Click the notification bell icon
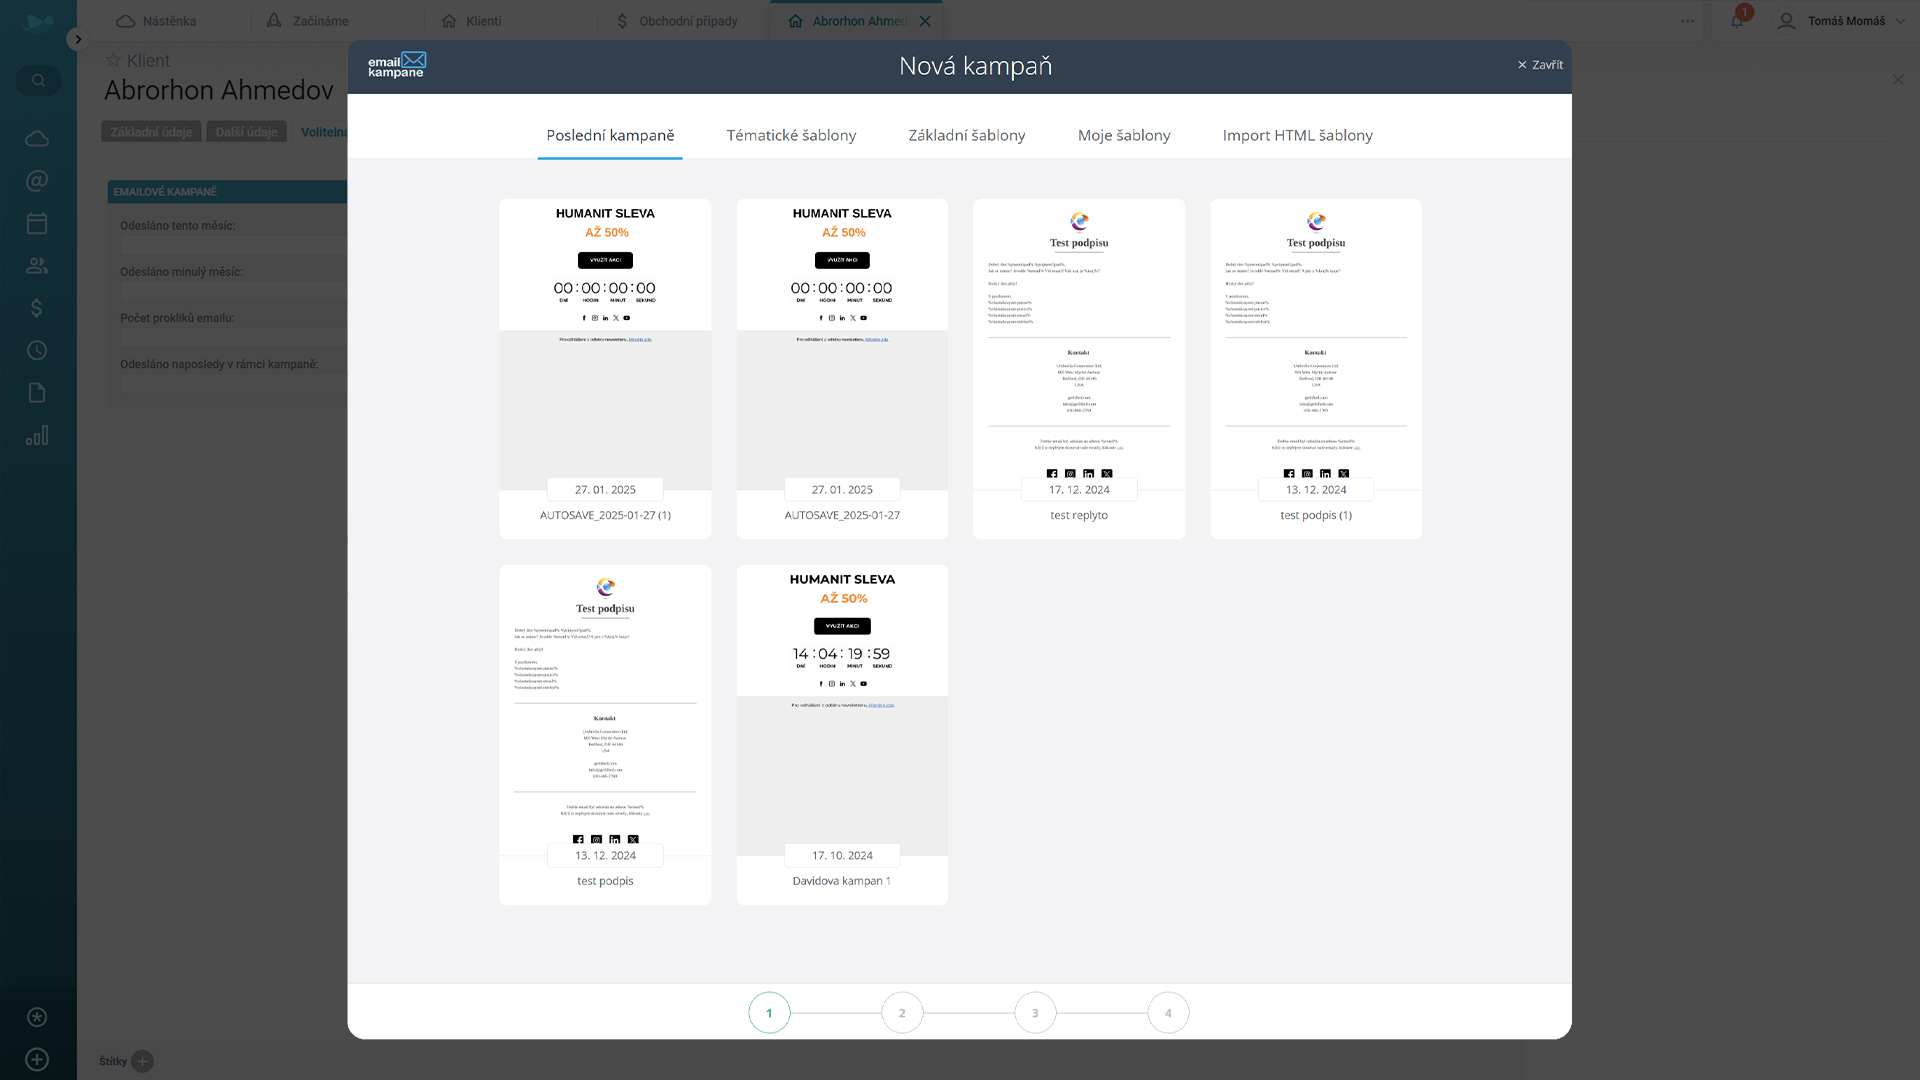The width and height of the screenshot is (1920, 1080). pos(1737,21)
